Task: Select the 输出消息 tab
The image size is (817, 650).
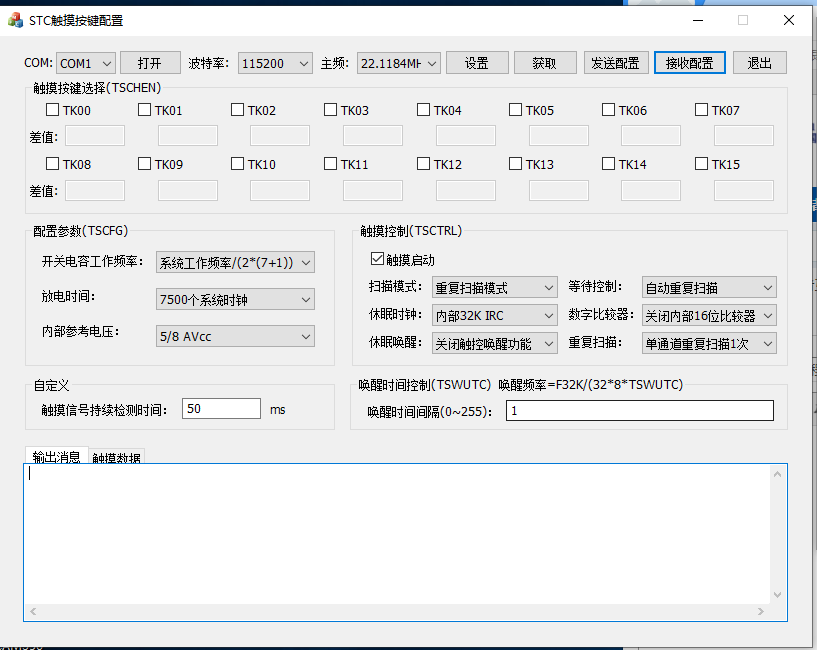Action: pyautogui.click(x=56, y=457)
